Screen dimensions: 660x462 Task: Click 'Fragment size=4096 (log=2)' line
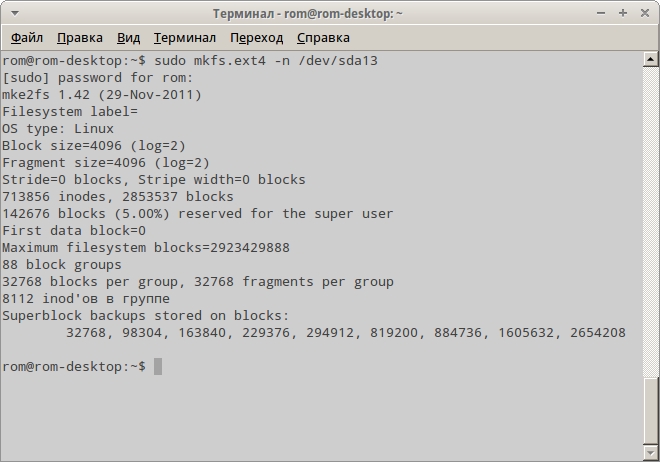[106, 163]
